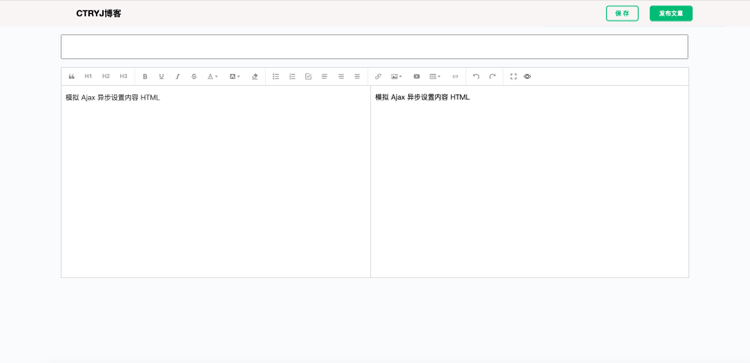750x363 pixels.
Task: Open the font color dropdown
Action: tap(212, 77)
